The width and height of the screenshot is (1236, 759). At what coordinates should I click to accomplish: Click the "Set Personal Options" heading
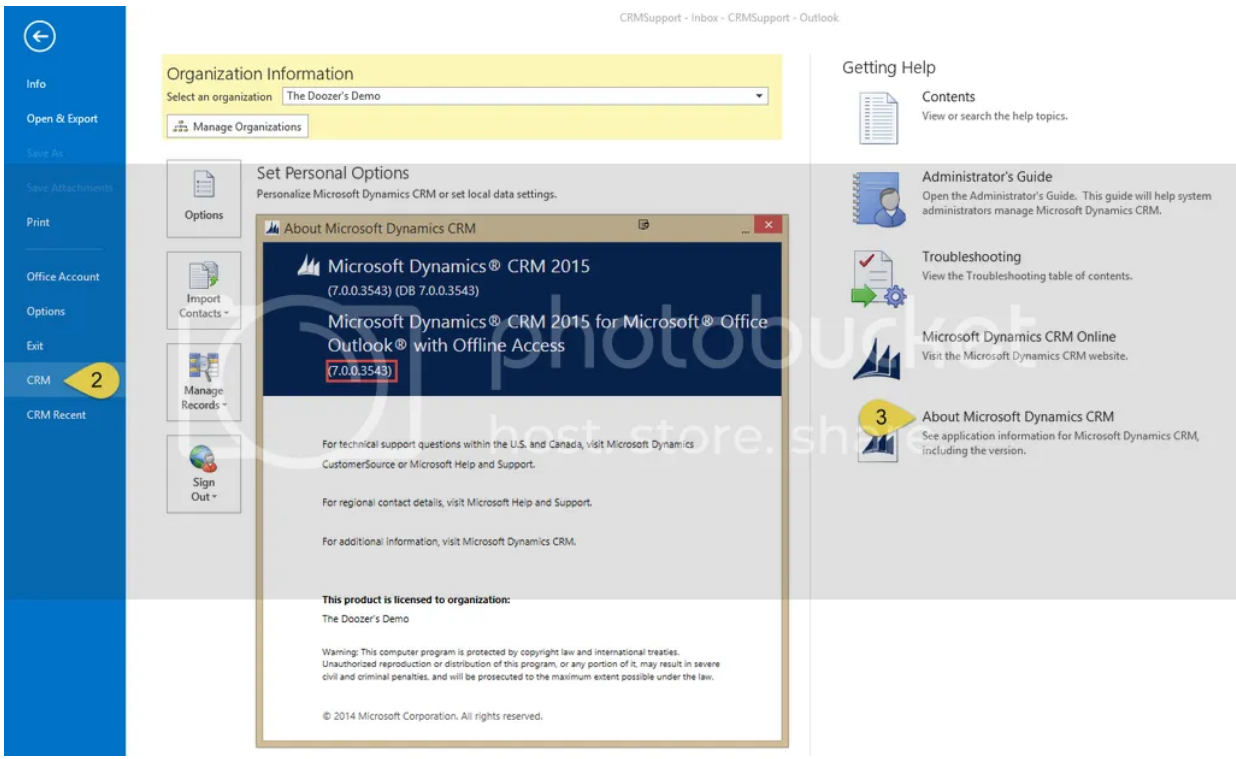point(333,173)
